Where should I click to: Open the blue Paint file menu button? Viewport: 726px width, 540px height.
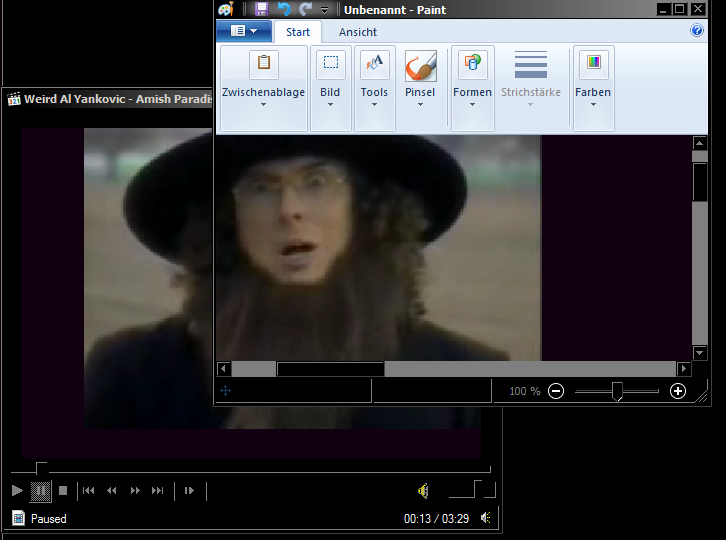[x=243, y=31]
